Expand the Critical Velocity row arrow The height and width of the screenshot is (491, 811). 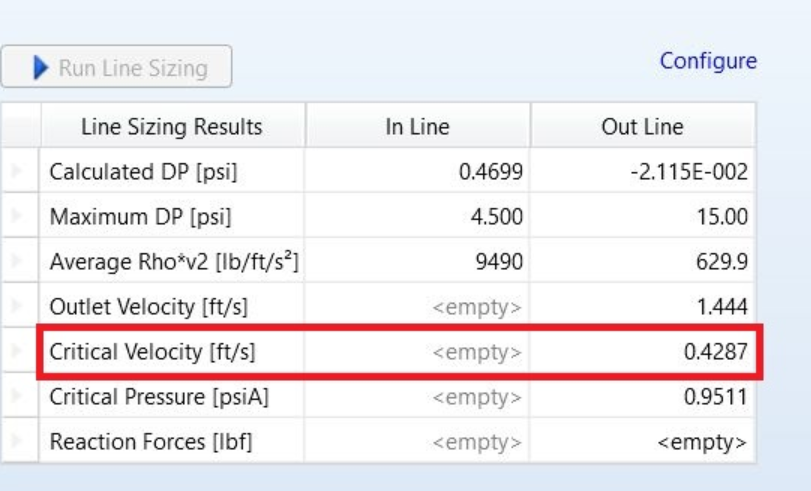19,352
